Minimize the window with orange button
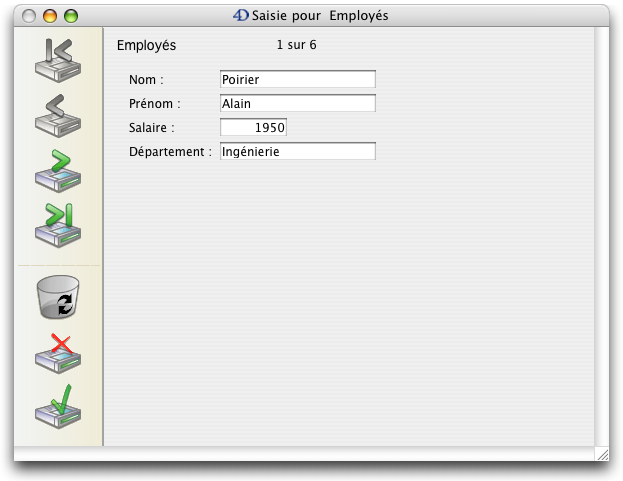This screenshot has height=481, width=623. [50, 16]
